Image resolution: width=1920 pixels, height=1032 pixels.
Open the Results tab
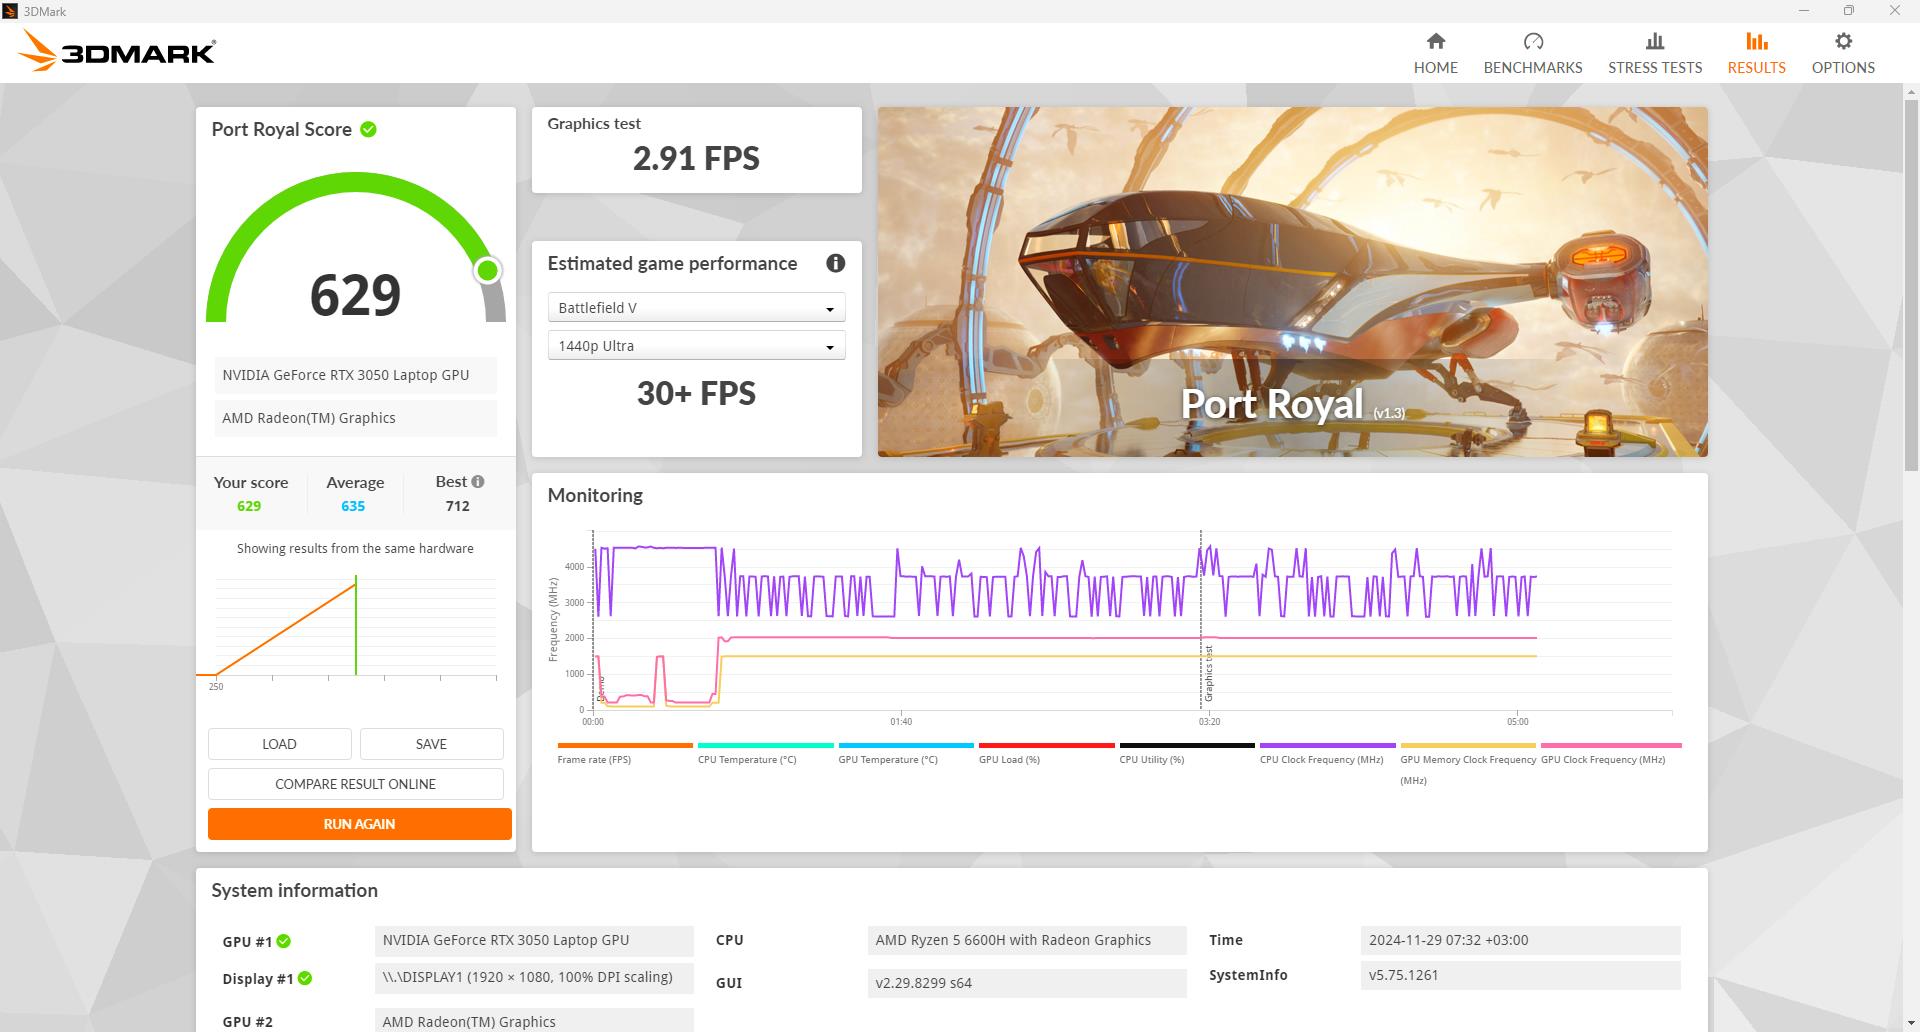coord(1756,53)
